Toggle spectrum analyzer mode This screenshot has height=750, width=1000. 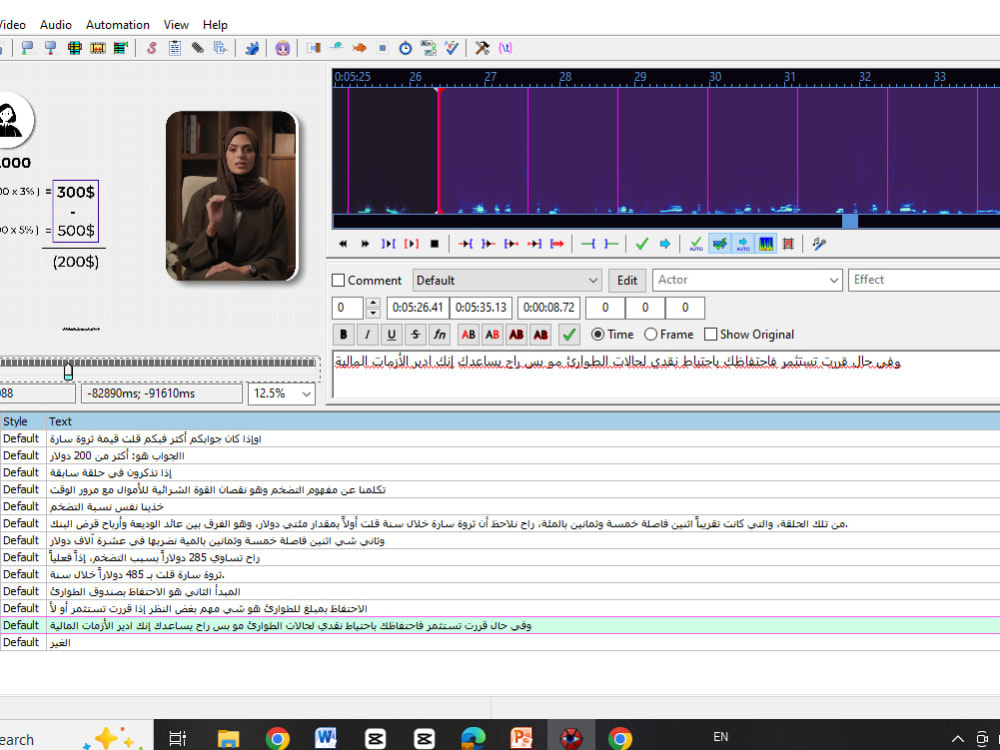point(766,244)
